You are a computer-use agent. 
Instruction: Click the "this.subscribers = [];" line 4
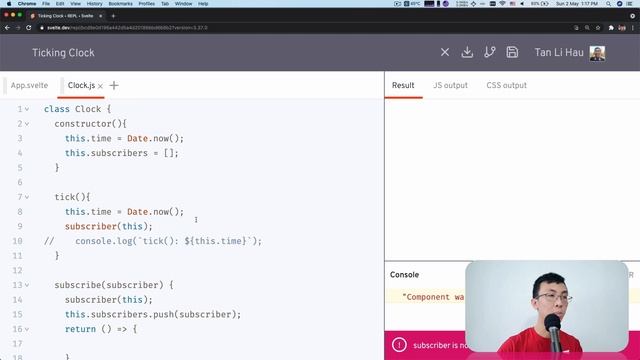tap(122, 153)
